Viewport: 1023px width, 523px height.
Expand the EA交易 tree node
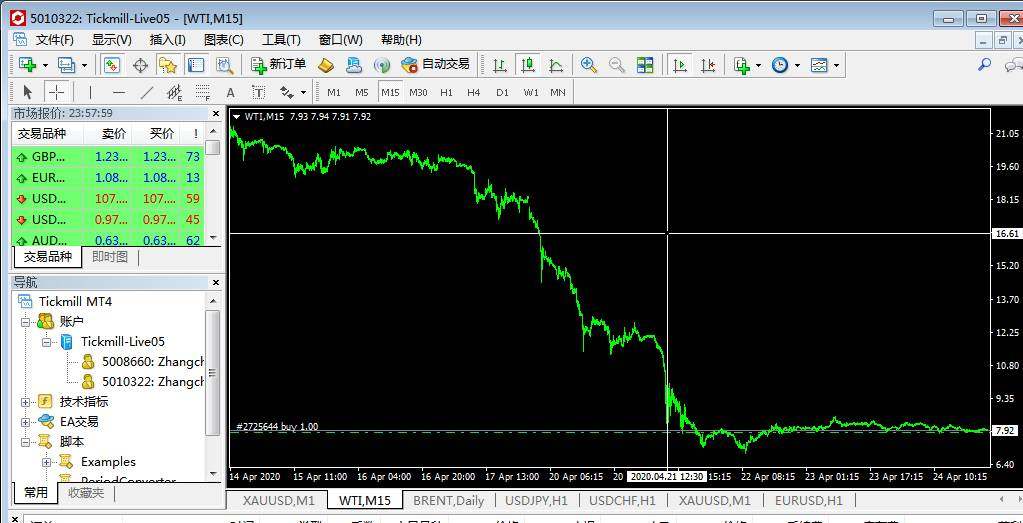point(26,422)
